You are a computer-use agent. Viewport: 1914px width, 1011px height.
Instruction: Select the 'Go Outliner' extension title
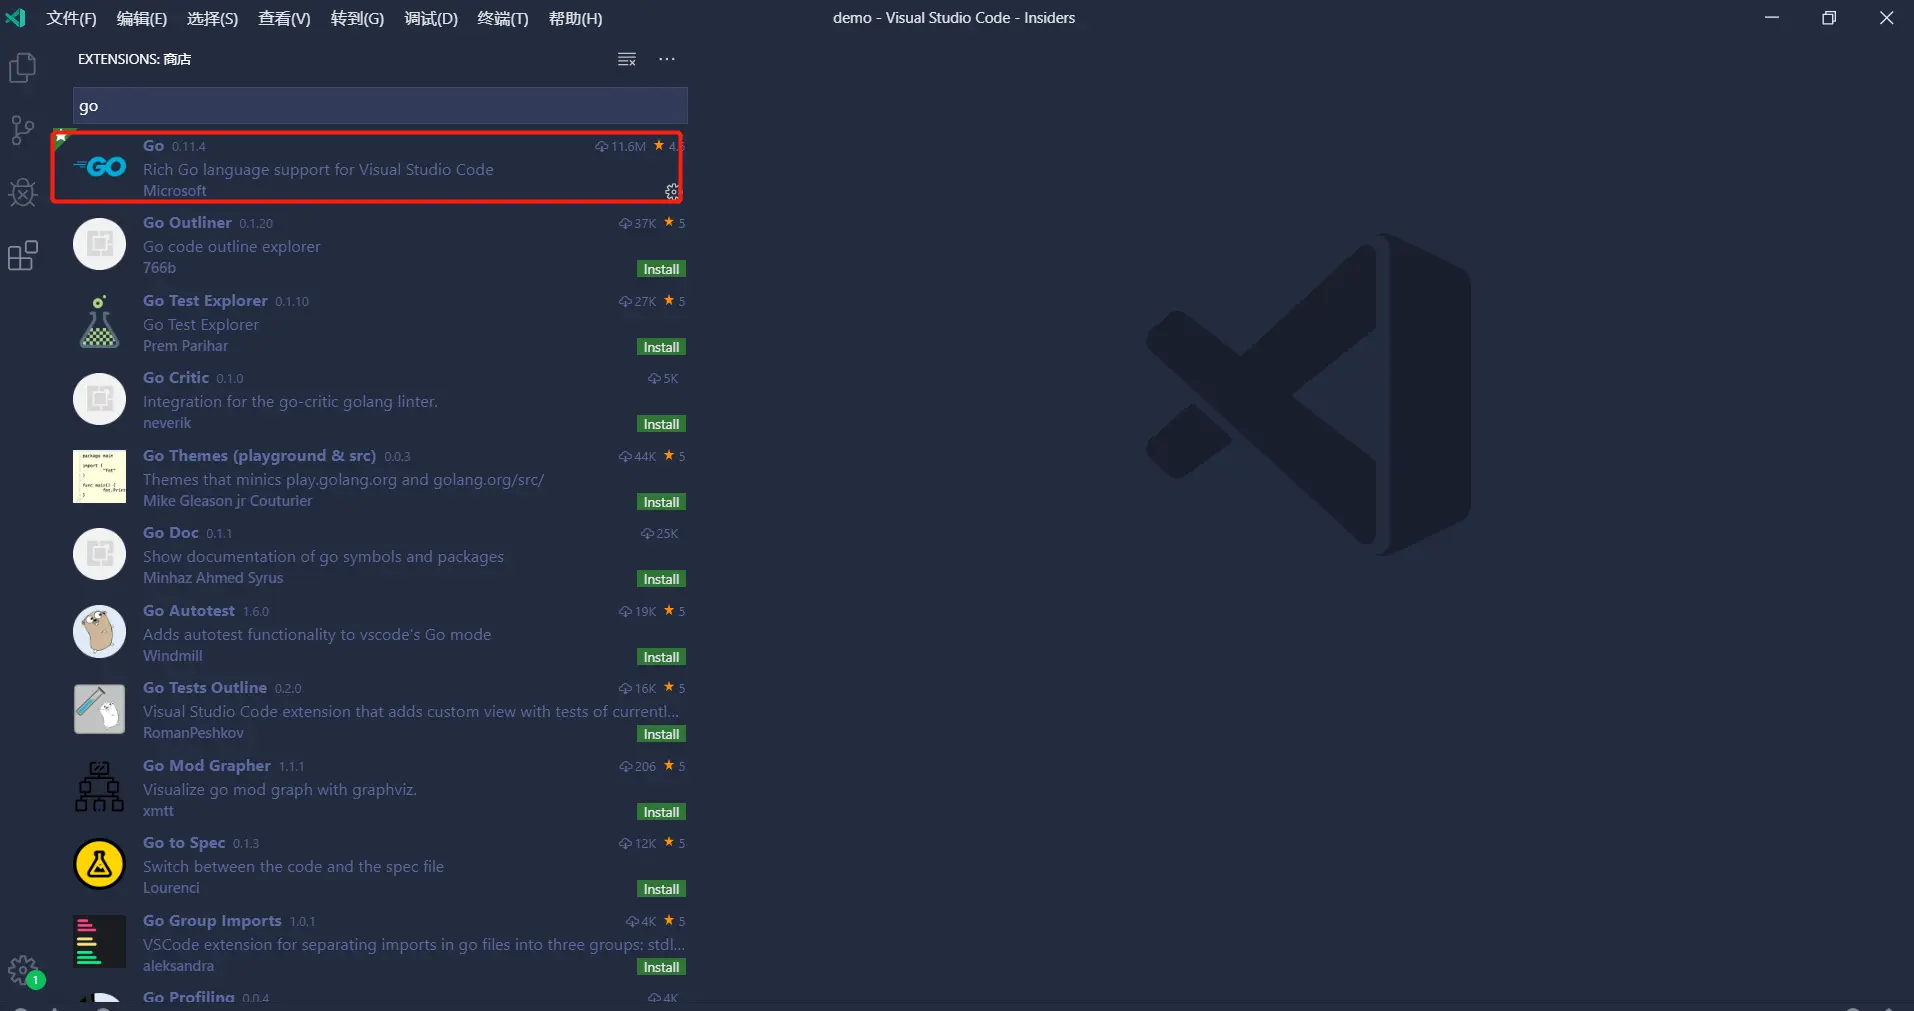point(187,223)
